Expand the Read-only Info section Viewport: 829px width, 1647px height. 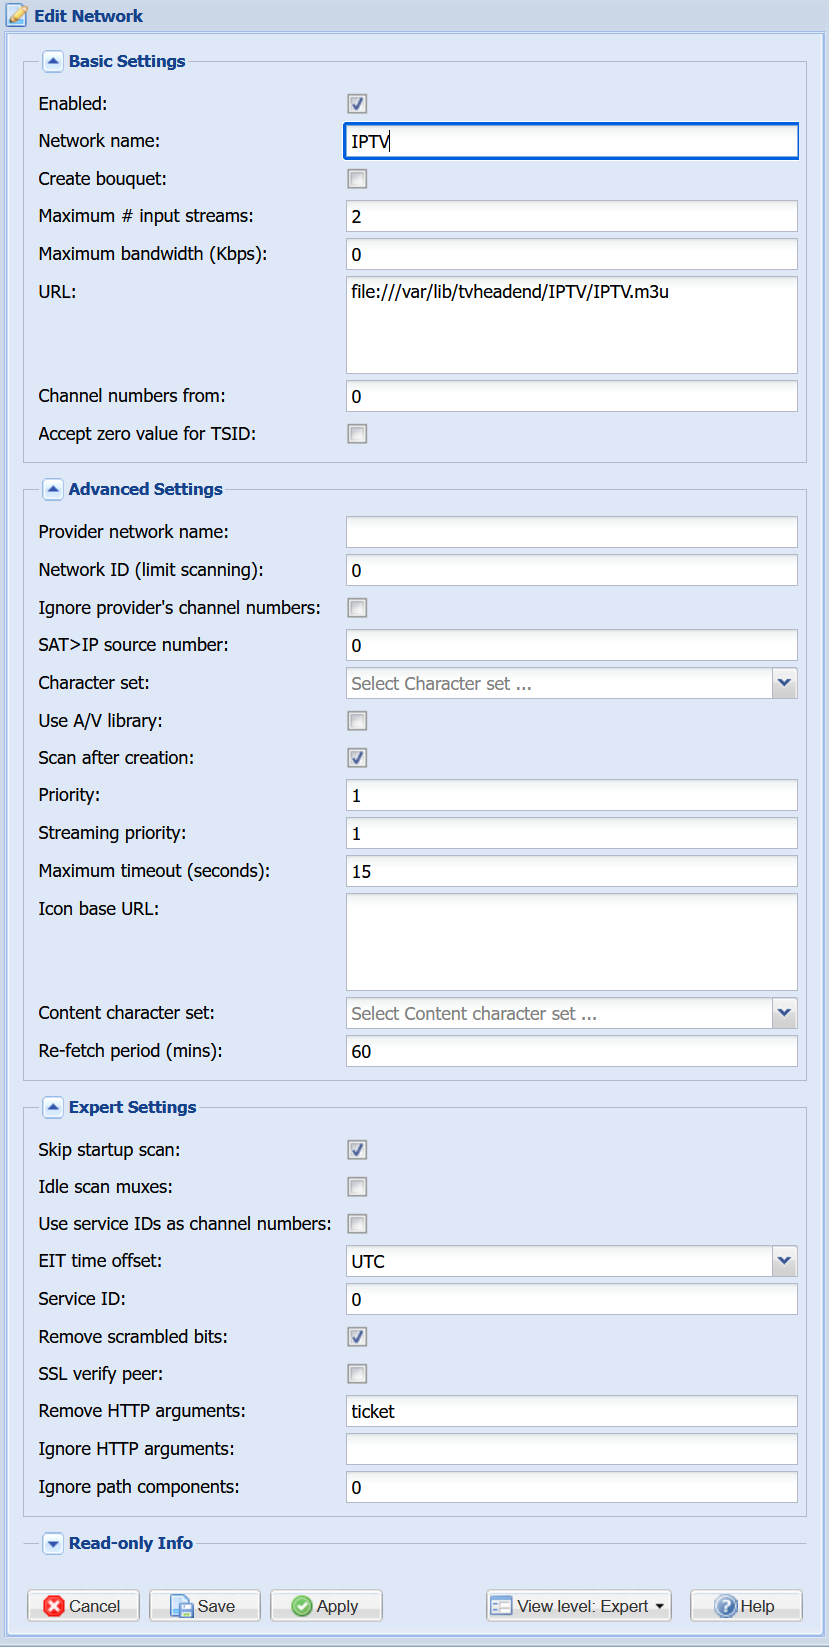point(53,1543)
